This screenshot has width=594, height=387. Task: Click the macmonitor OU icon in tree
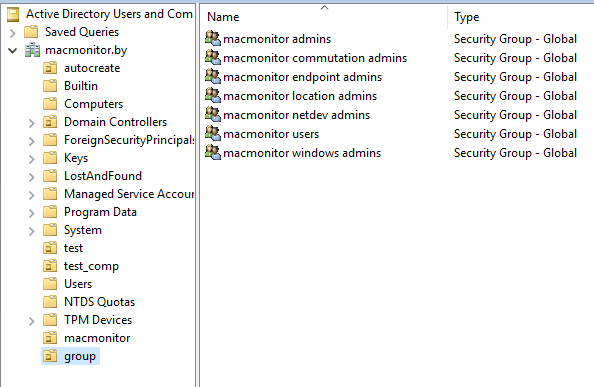[x=50, y=338]
